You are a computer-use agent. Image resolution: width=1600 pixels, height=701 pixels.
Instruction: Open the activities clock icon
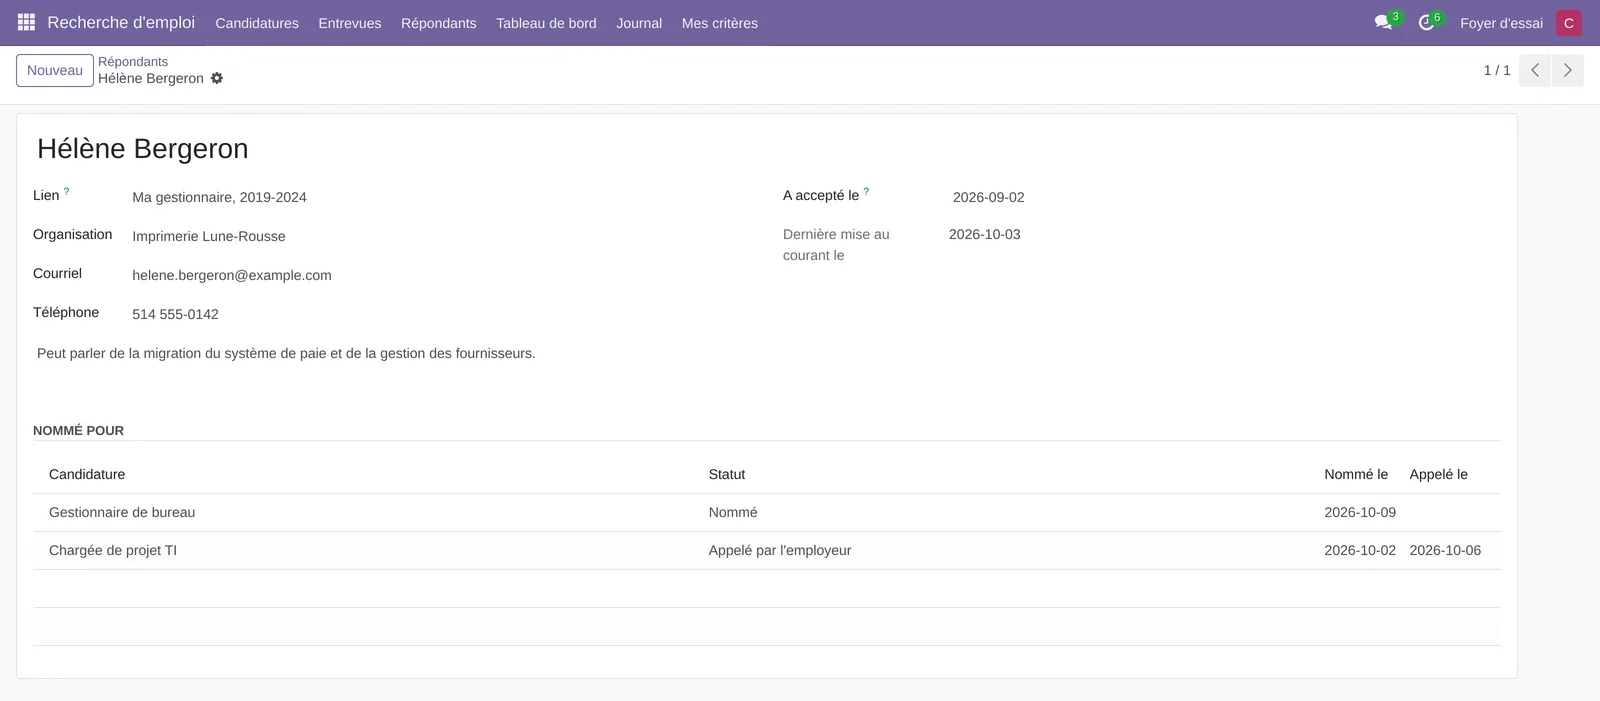pos(1426,22)
